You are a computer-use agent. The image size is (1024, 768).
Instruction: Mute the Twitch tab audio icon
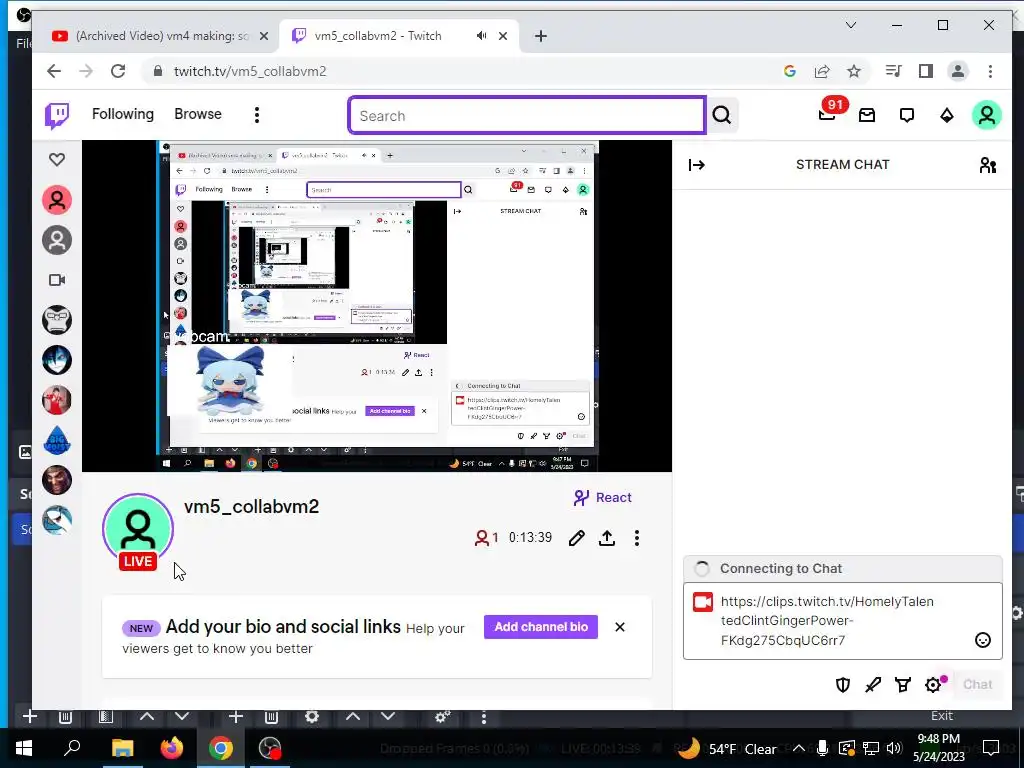point(481,36)
